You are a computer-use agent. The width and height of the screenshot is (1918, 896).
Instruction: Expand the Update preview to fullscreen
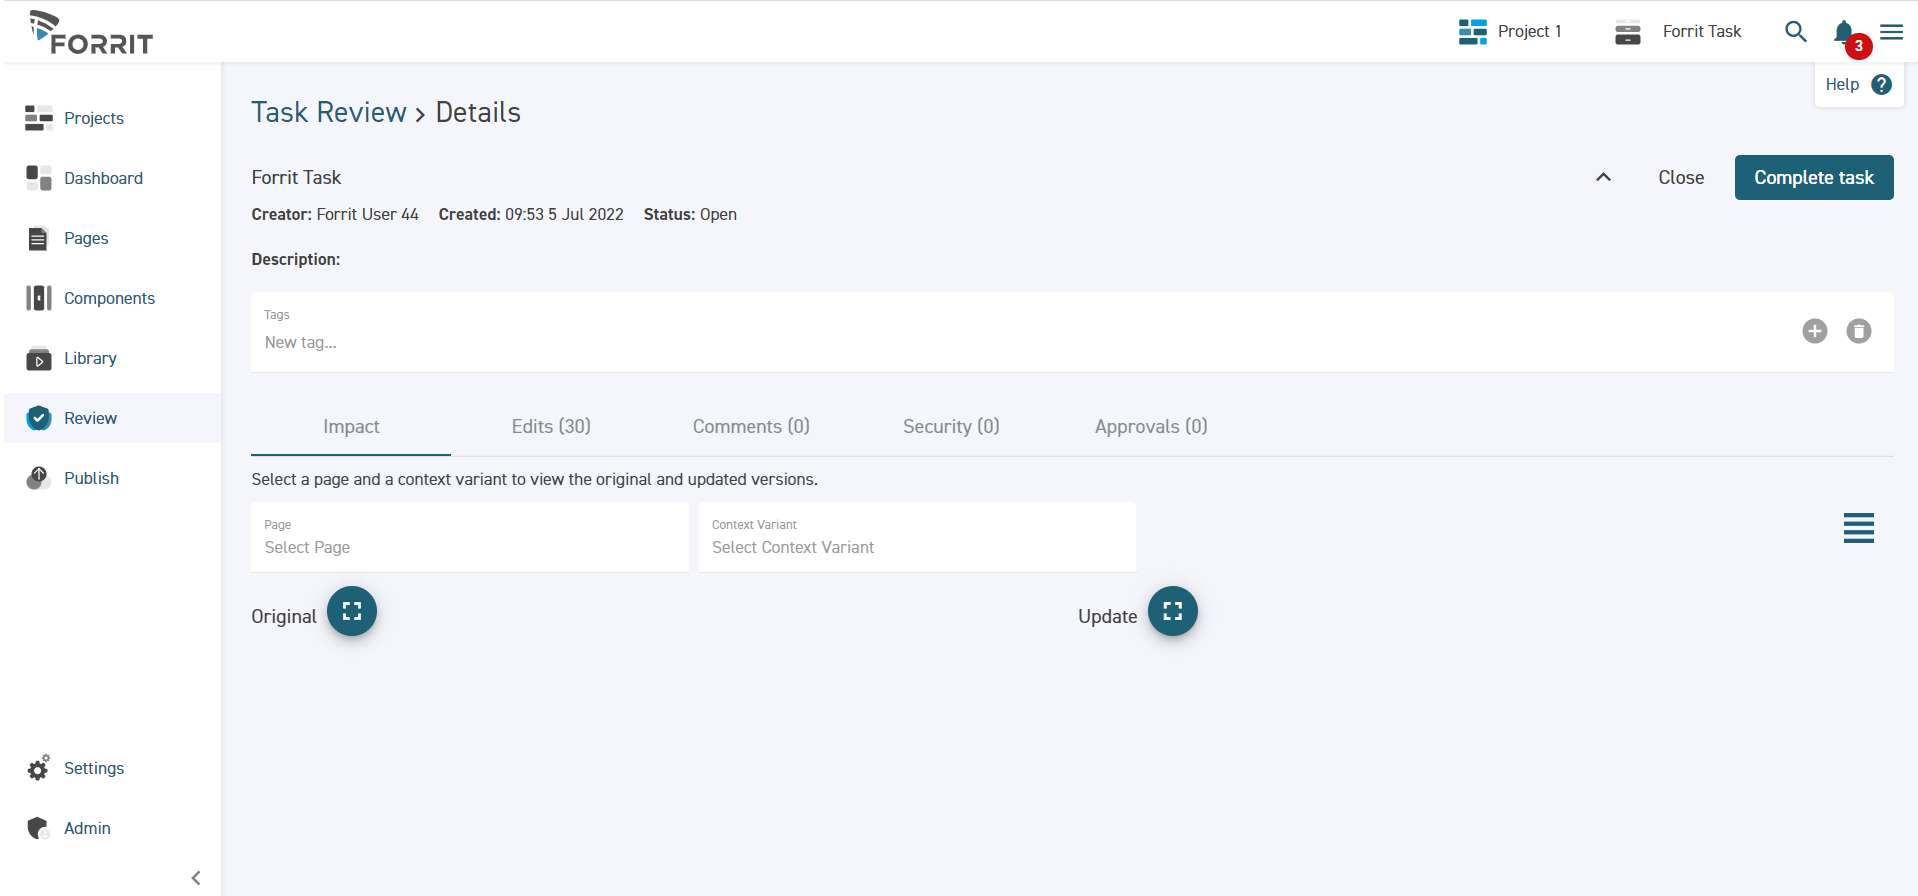[1172, 611]
